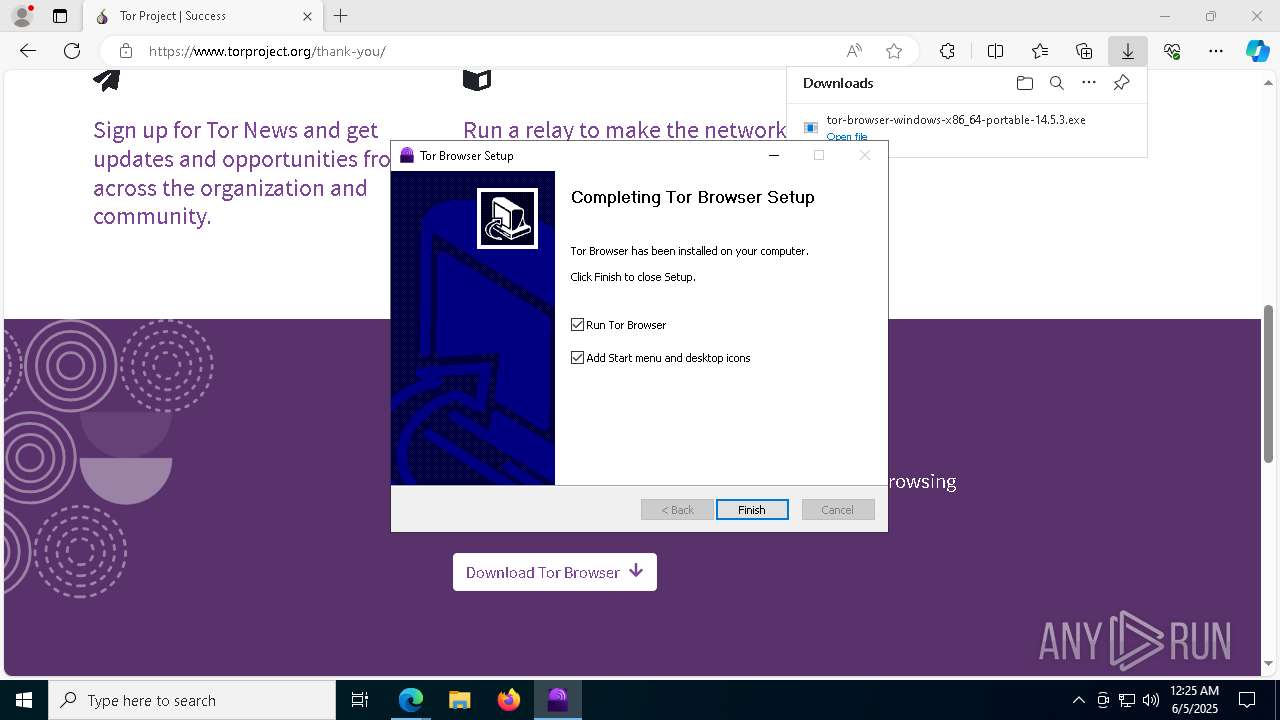Open the notification center
The width and height of the screenshot is (1280, 720).
1247,700
